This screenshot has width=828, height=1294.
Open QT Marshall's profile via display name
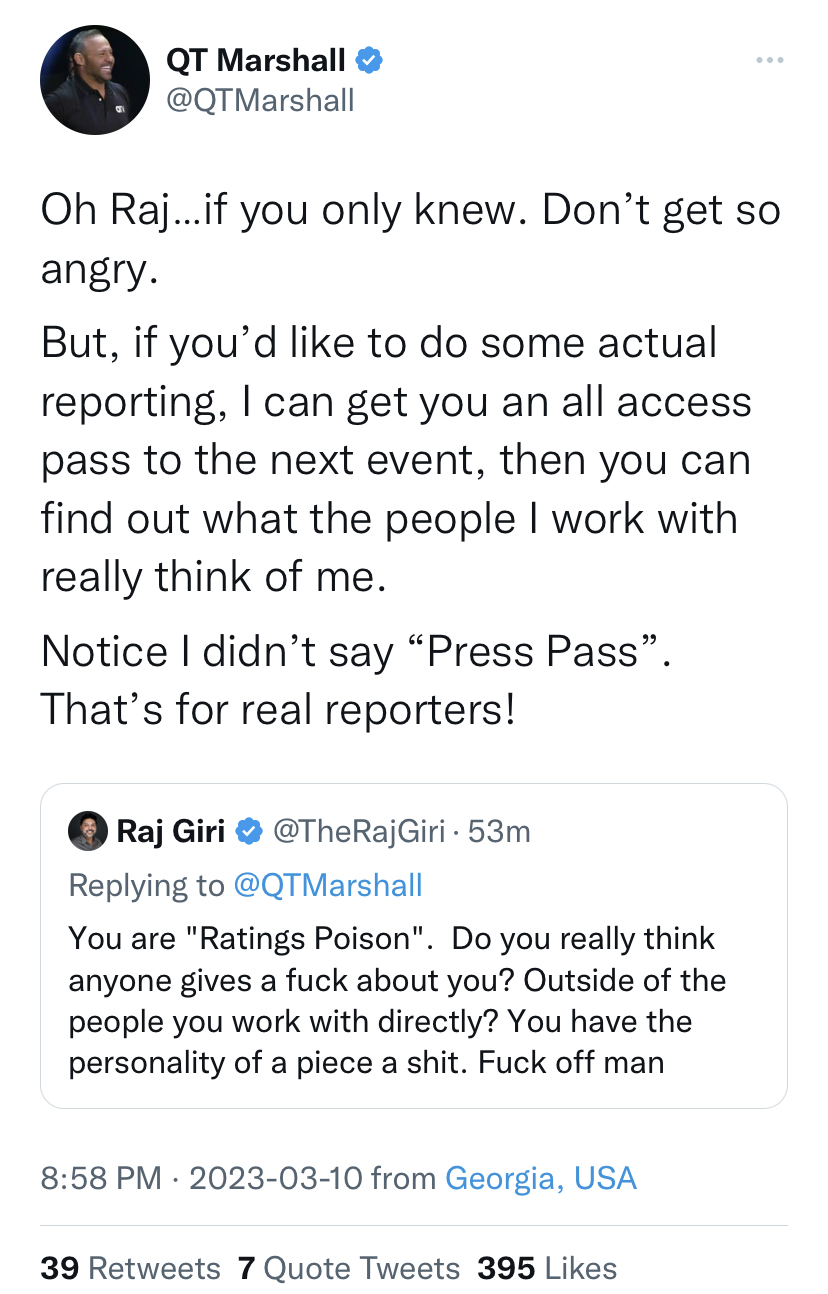coord(255,61)
